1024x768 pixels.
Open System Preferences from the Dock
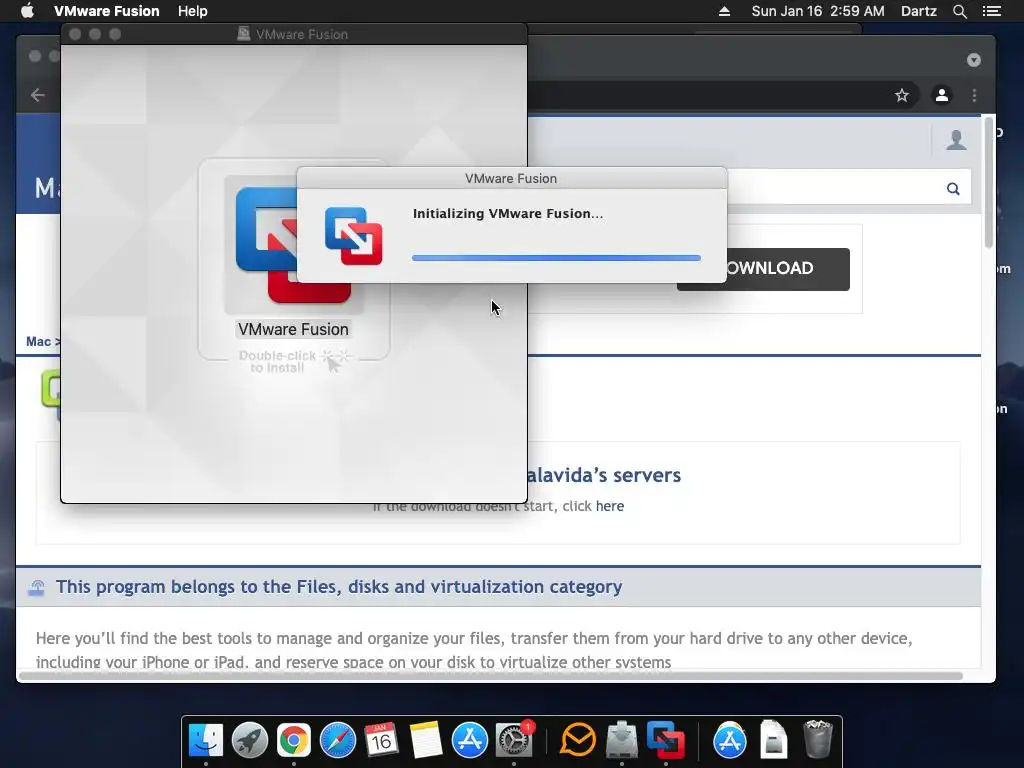coord(514,740)
